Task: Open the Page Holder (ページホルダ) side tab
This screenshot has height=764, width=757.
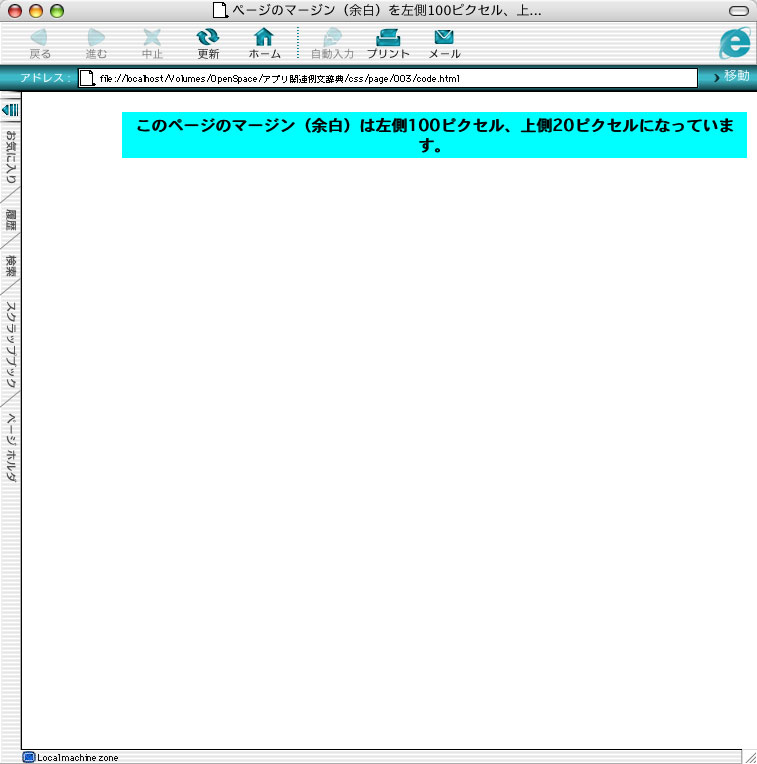Action: click(11, 448)
